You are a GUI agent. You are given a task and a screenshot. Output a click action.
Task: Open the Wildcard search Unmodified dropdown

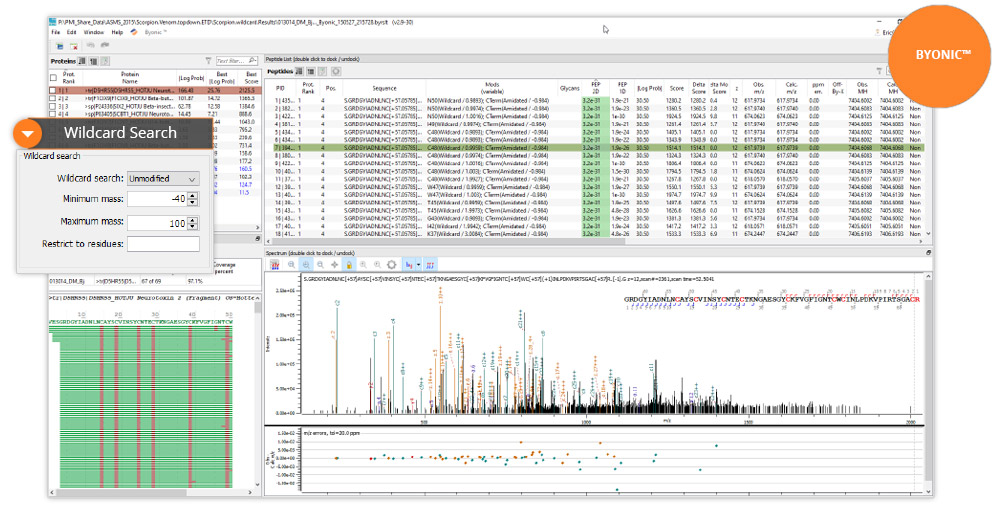click(163, 179)
